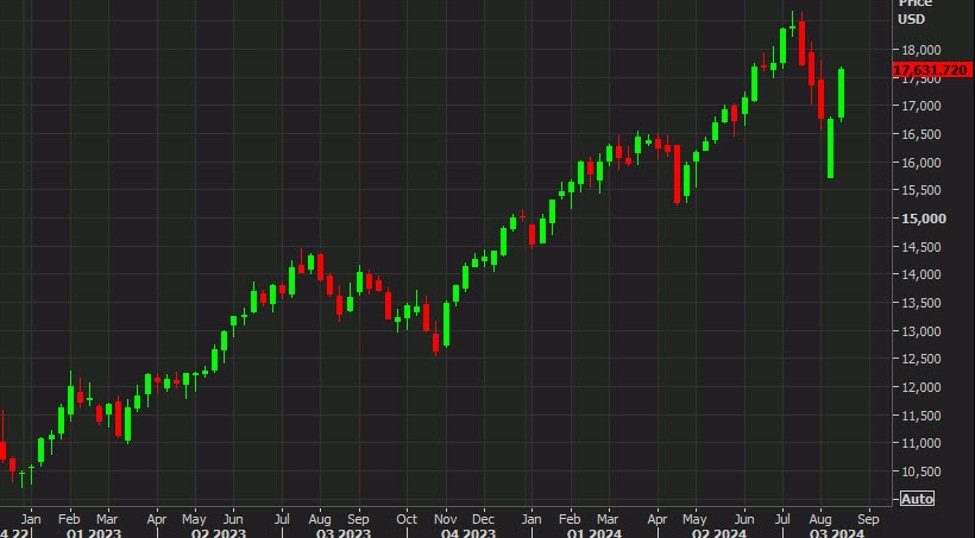Viewport: 975px width, 538px height.
Task: Pick the Q1 2024 quarter label
Action: pyautogui.click(x=593, y=533)
